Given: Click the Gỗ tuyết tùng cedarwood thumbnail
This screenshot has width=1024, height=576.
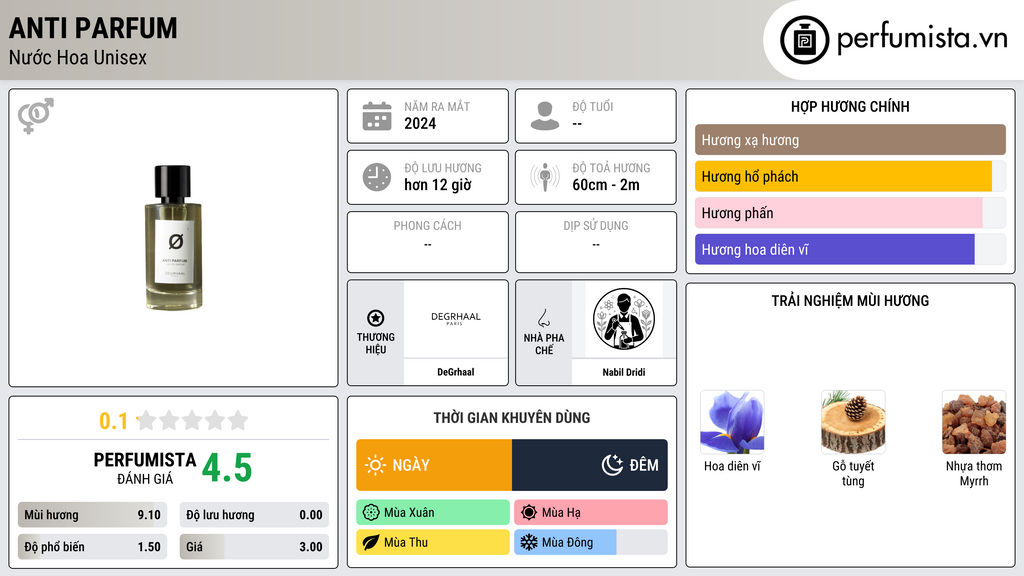Looking at the screenshot, I should pos(853,423).
